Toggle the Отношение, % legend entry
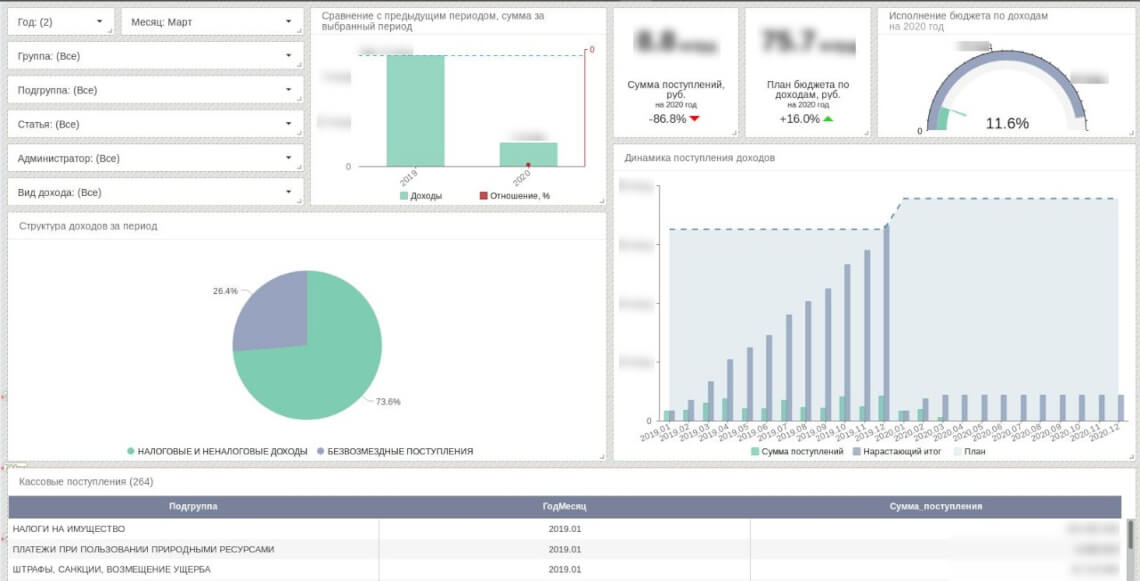1140x581 pixels. (514, 196)
